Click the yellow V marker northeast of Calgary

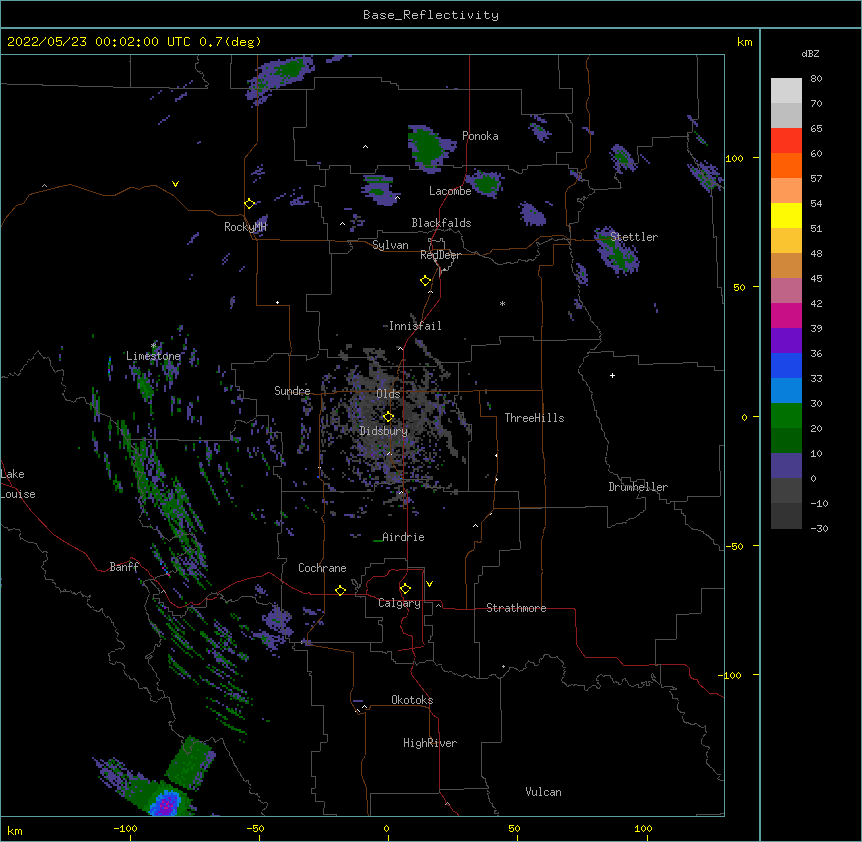point(429,584)
